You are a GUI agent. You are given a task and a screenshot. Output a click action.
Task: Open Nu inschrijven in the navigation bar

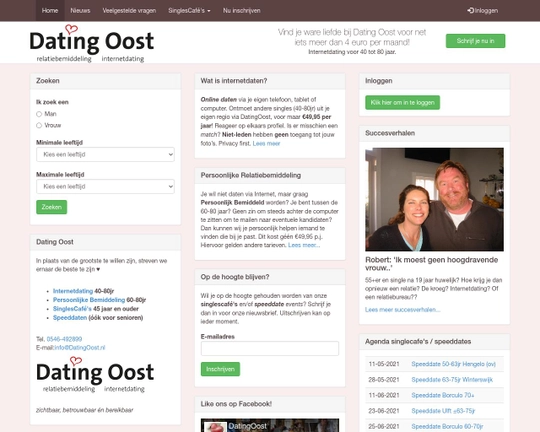click(241, 11)
